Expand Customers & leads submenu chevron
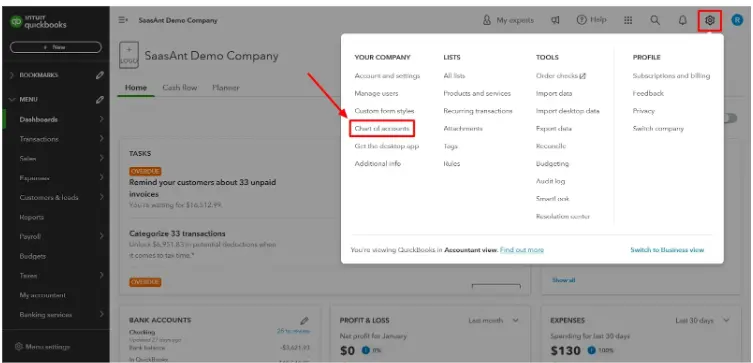753x363 pixels. click(101, 197)
